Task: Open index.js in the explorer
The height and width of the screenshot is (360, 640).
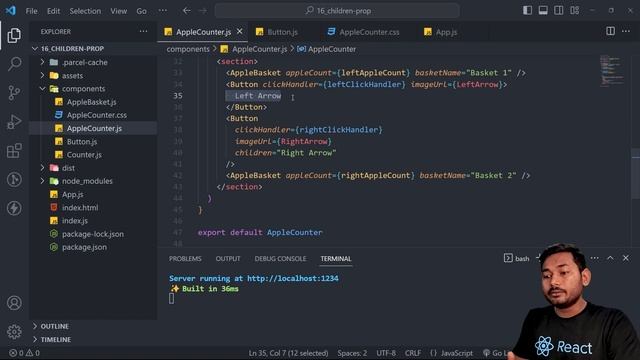Action: point(75,220)
